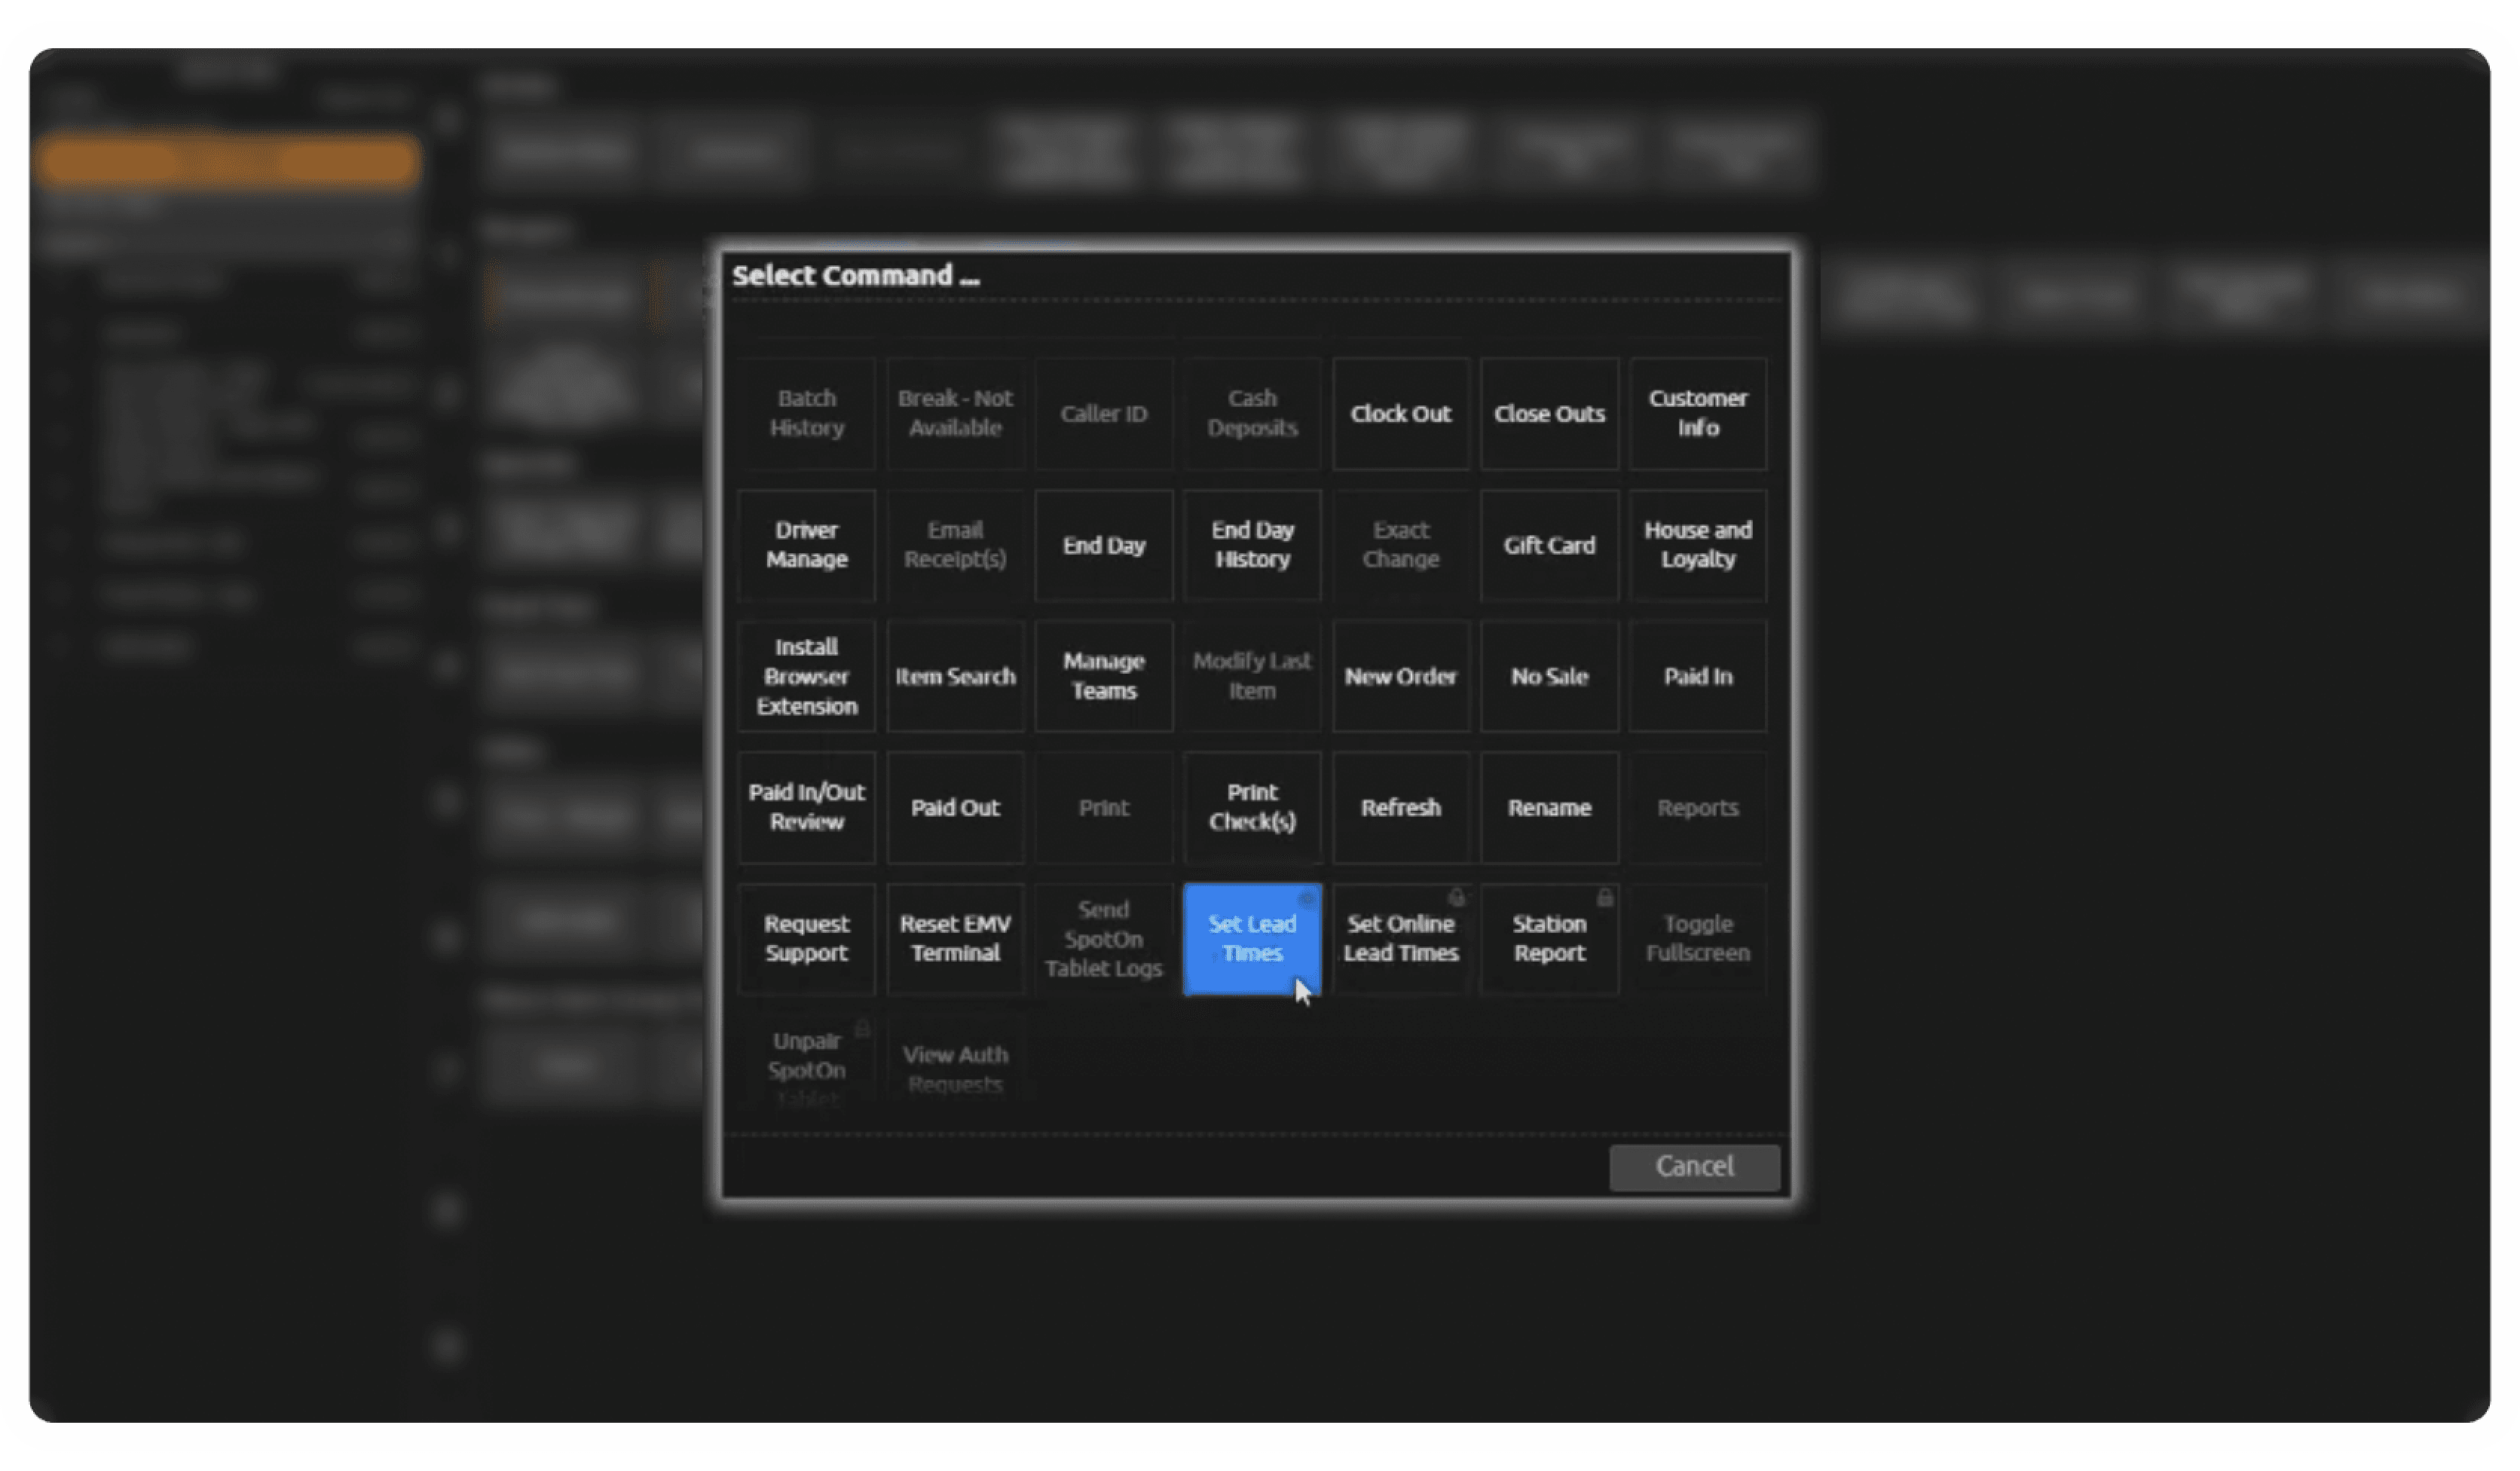Choose Send SpotOn Tablet Logs command
The height and width of the screenshot is (1471, 2520).
point(1103,939)
